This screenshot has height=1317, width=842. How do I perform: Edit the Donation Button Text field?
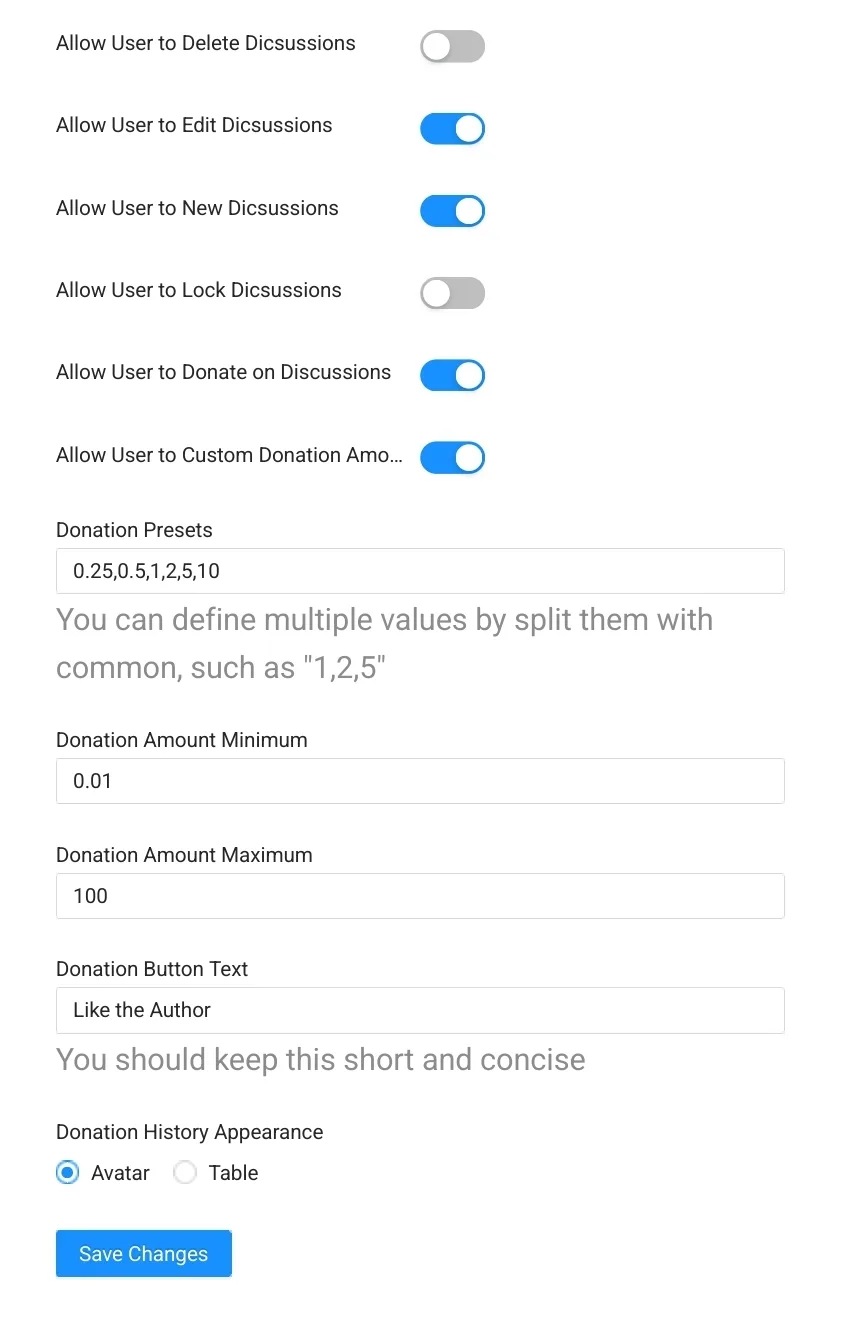pyautogui.click(x=420, y=1010)
